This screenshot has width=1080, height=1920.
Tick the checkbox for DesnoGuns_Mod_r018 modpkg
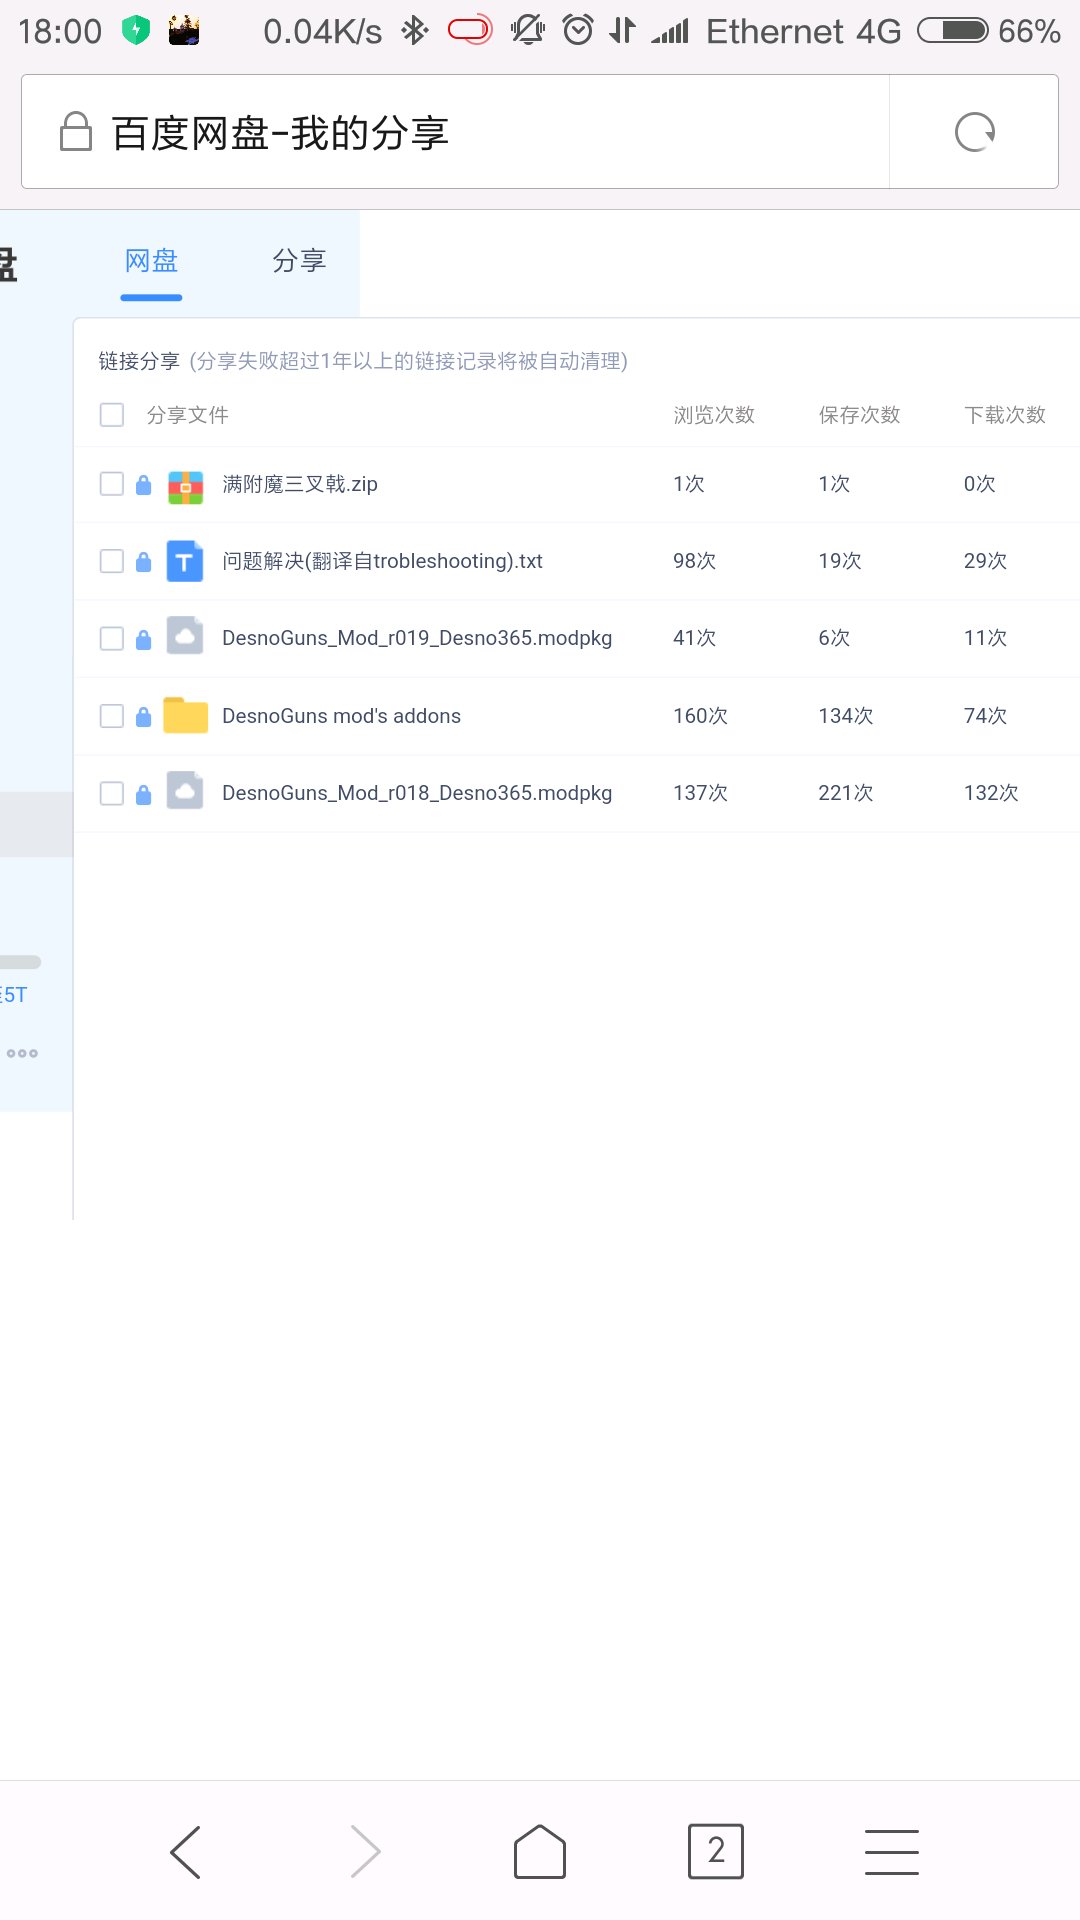click(112, 793)
